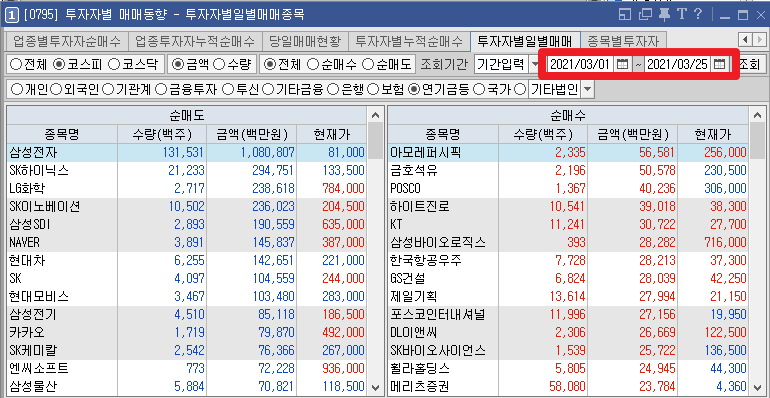Open the end date calendar picker
Viewport: 770px width, 398px height.
(x=719, y=64)
